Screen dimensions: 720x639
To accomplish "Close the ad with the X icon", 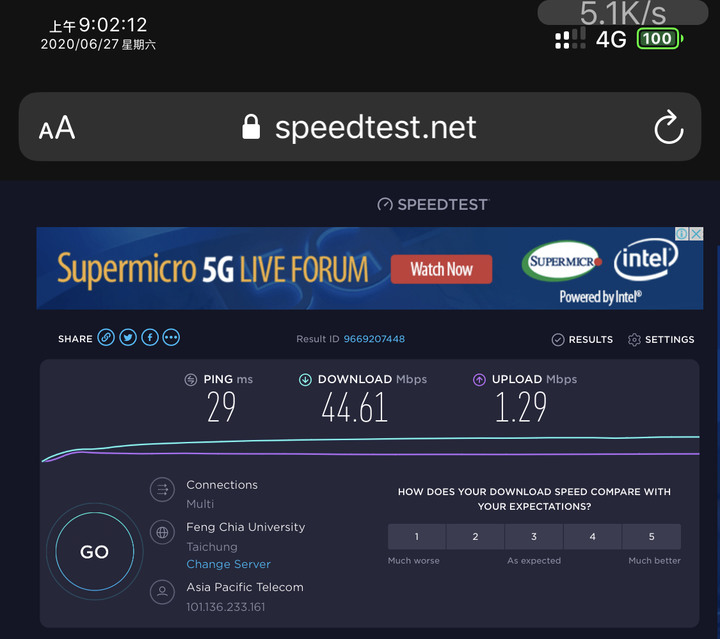I will [696, 234].
